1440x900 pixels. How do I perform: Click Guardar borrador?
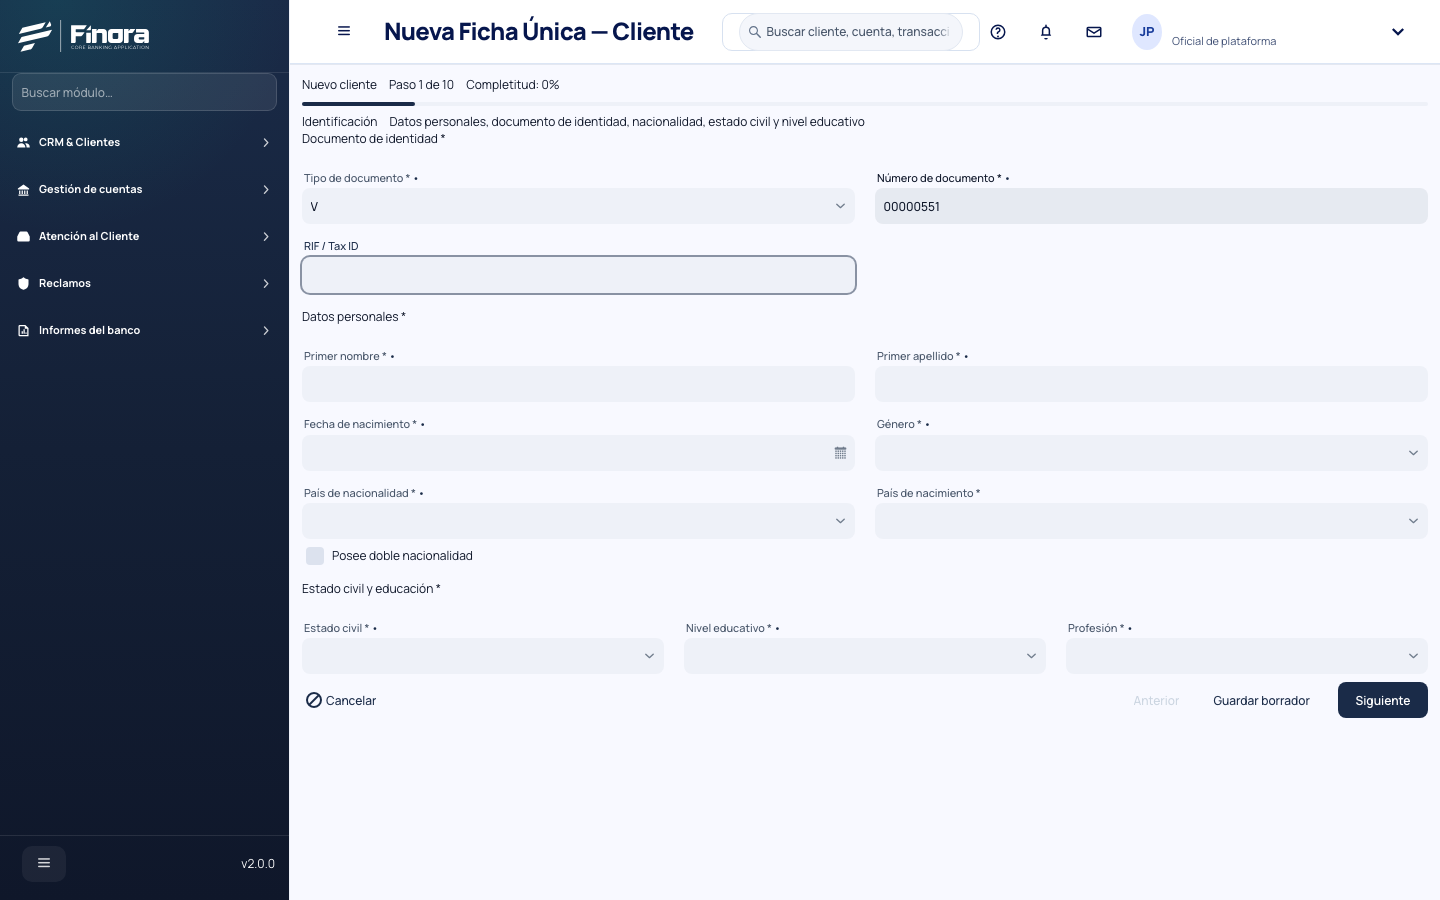1261,700
